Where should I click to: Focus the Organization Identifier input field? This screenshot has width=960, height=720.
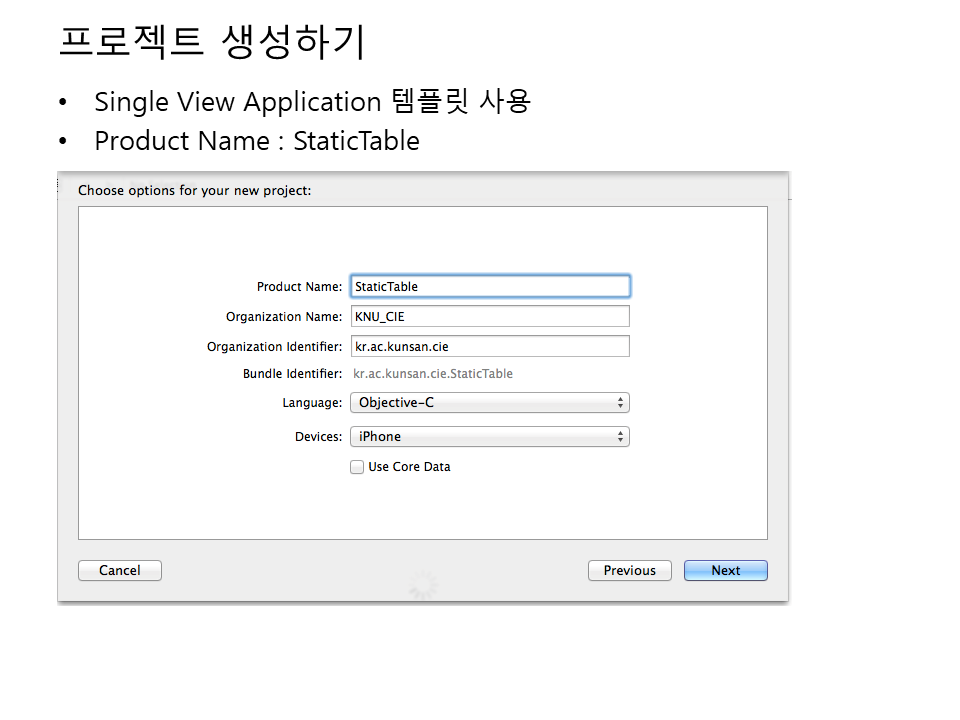point(490,346)
